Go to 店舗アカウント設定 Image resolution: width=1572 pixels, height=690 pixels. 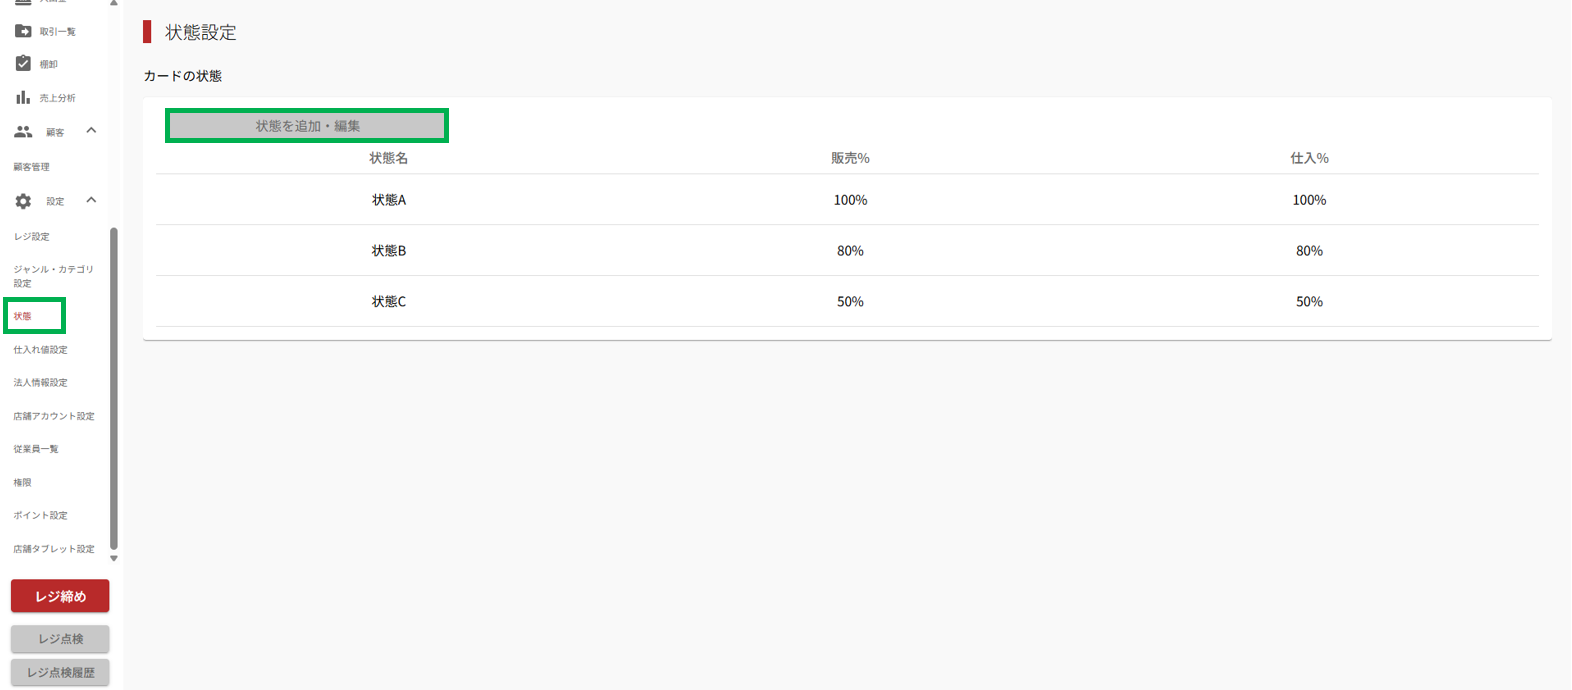point(54,416)
